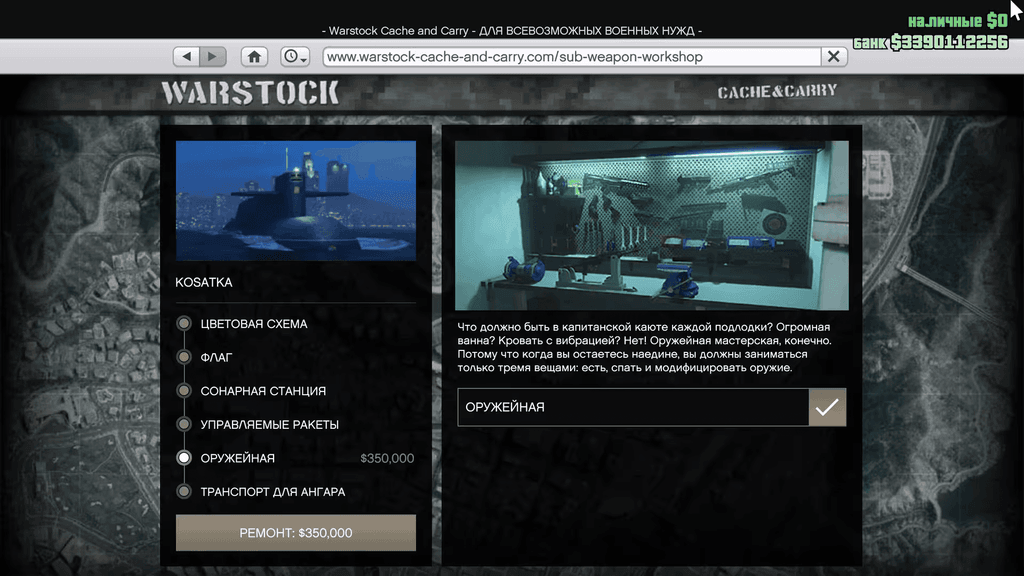The image size is (1024, 576).
Task: Open the ФЛАГ category label
Action: [216, 357]
